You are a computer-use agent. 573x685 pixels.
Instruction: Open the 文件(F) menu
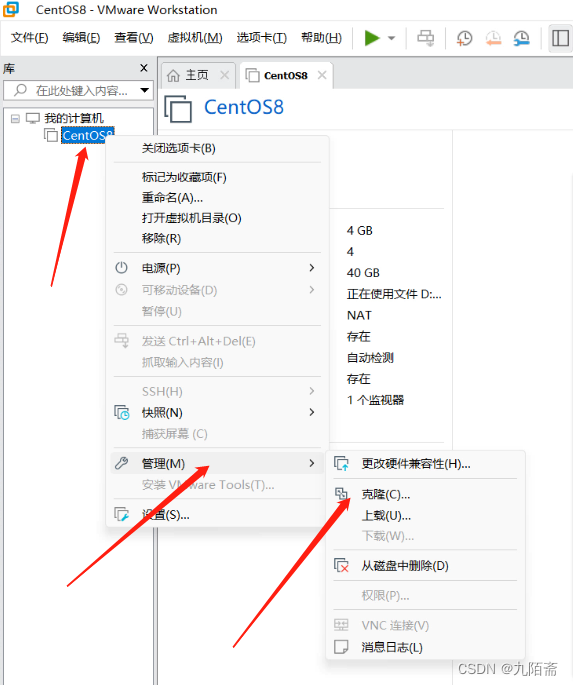coord(29,38)
